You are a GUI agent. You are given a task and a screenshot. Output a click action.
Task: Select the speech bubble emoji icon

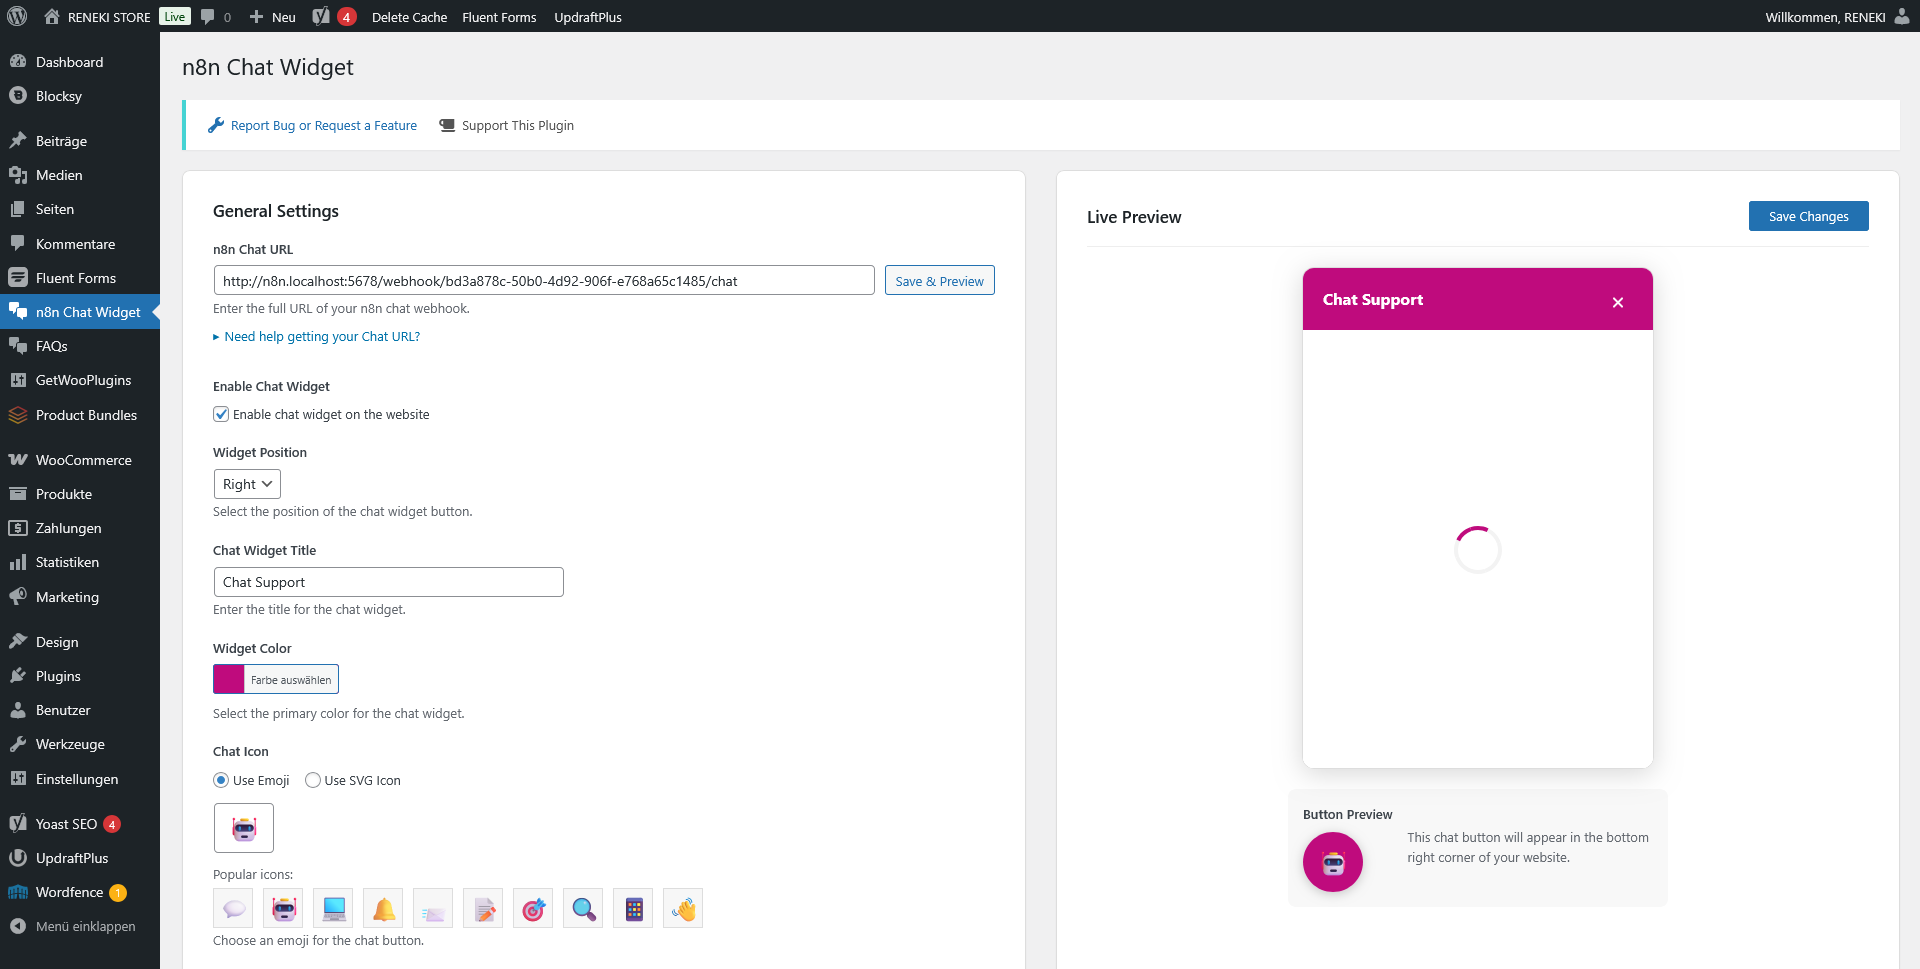tap(233, 908)
